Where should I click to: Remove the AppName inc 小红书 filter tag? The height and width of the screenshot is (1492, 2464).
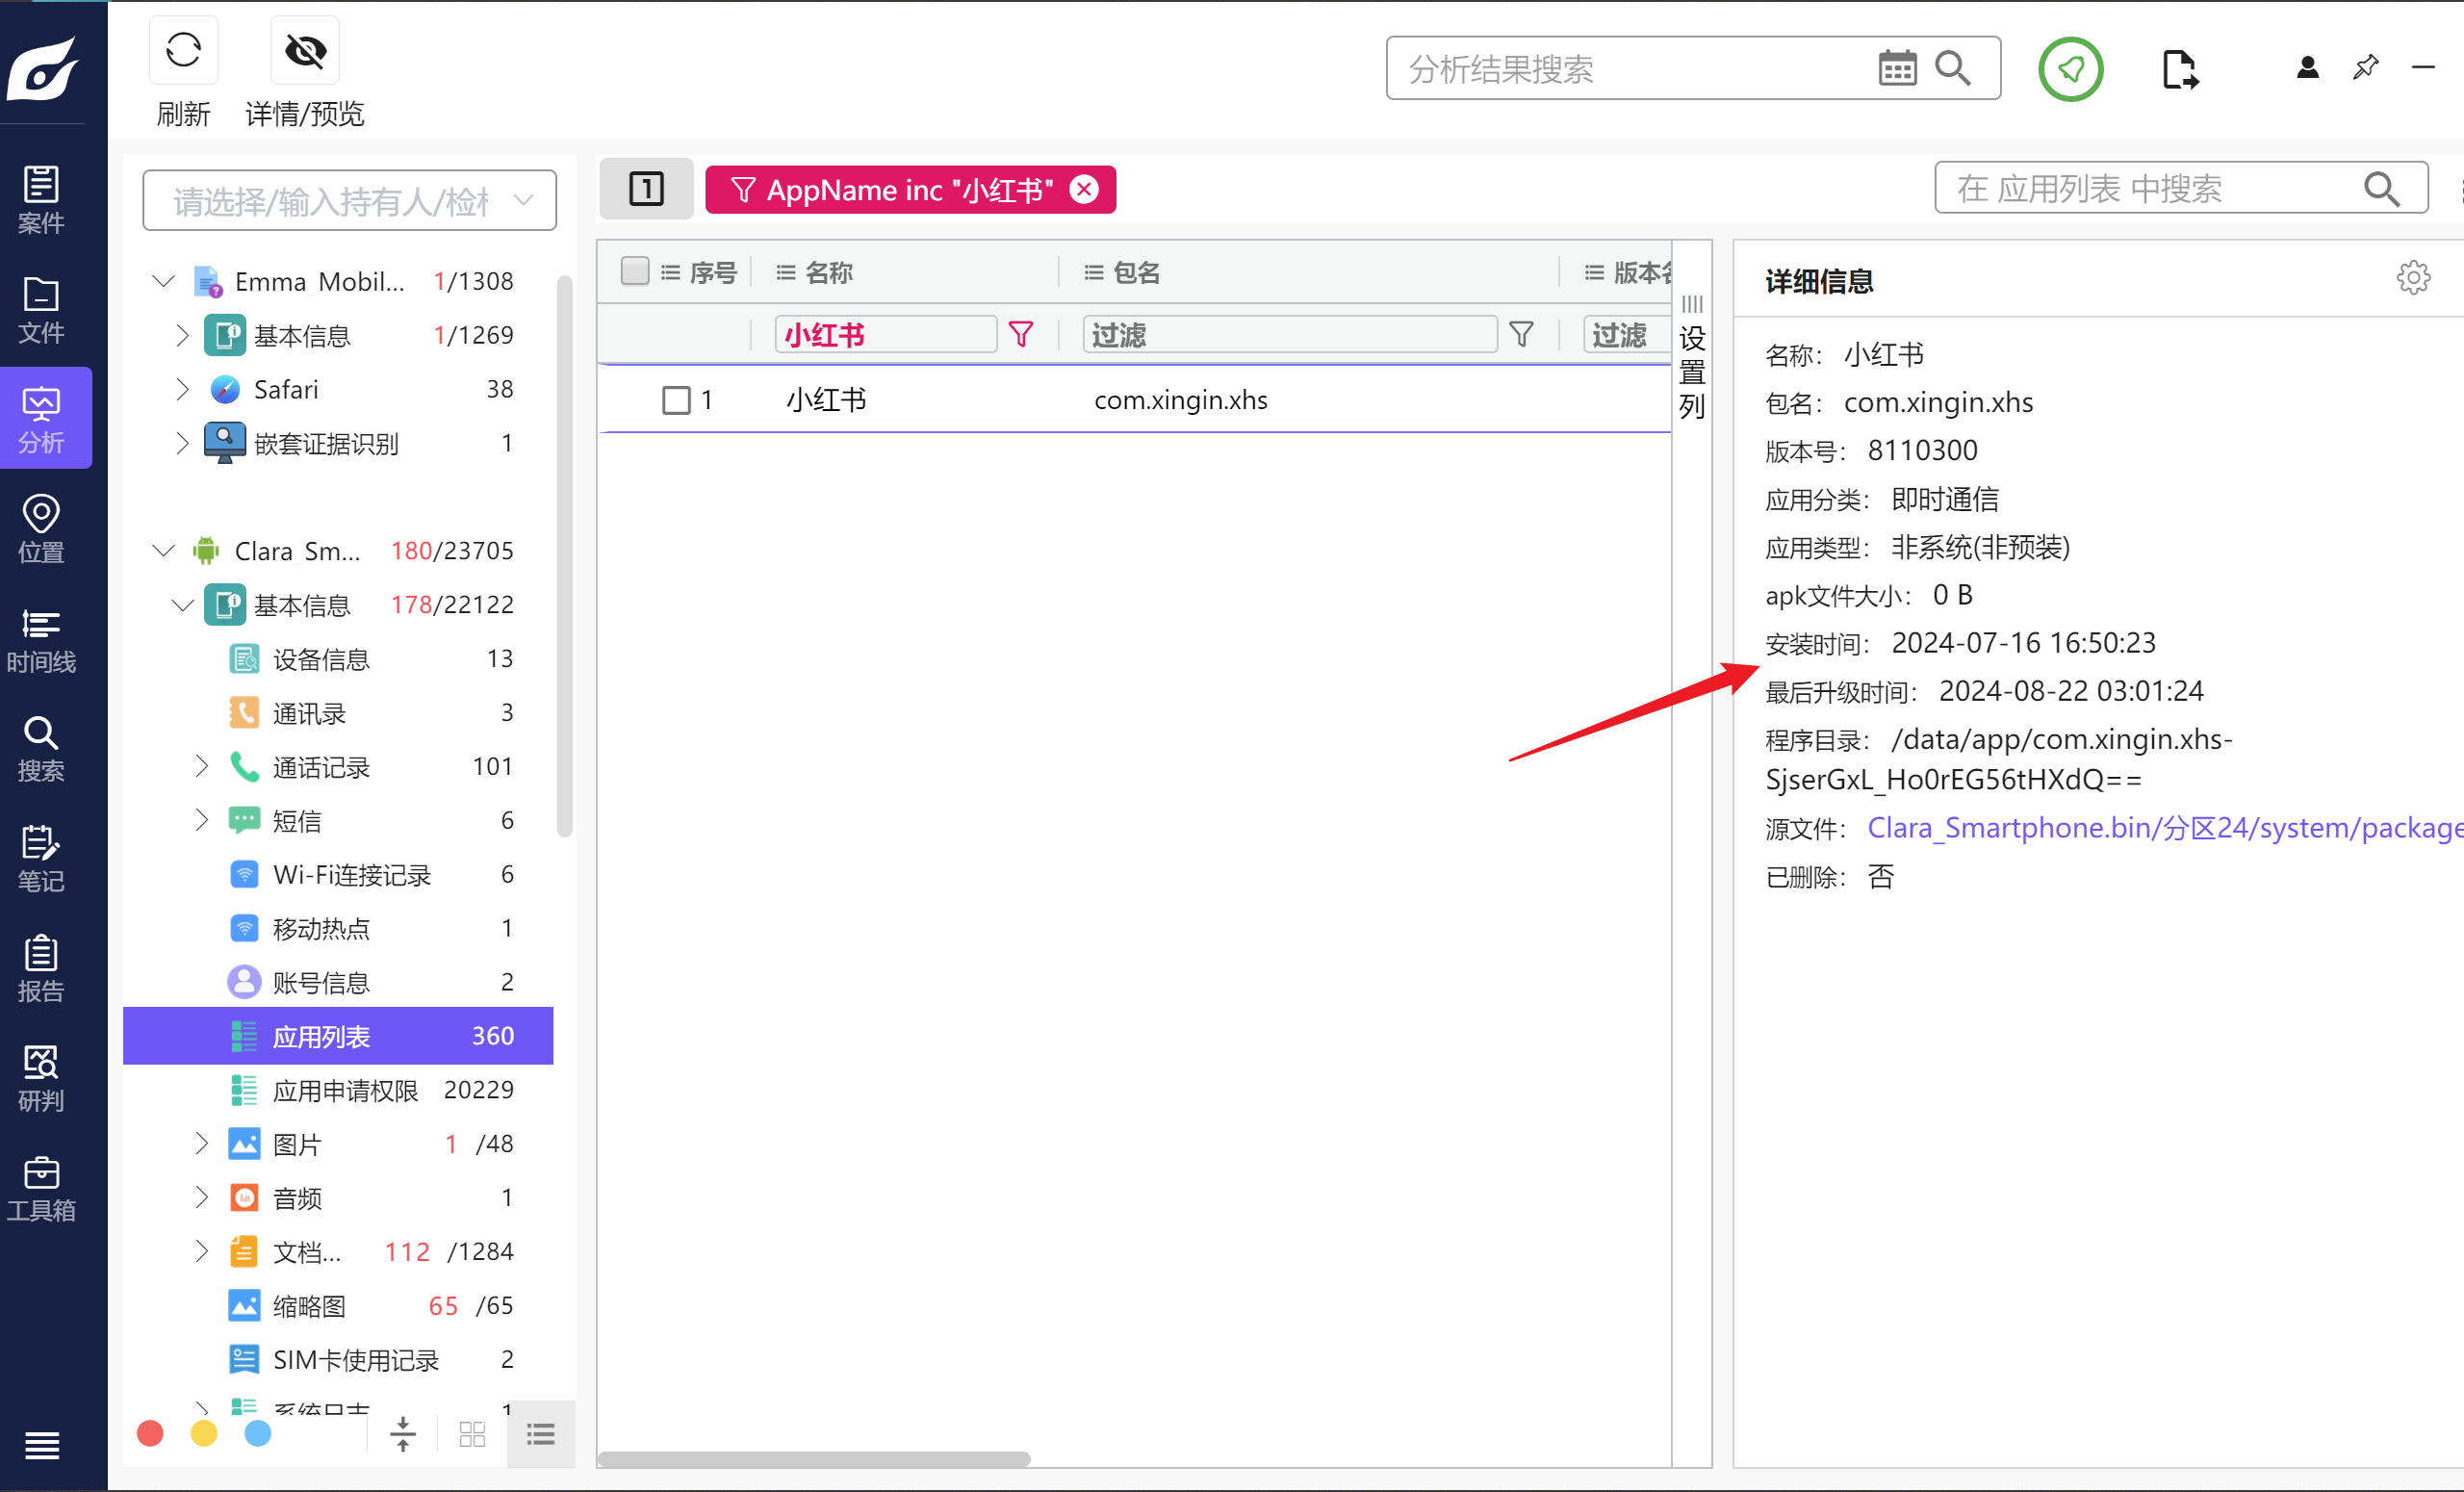(x=1084, y=189)
